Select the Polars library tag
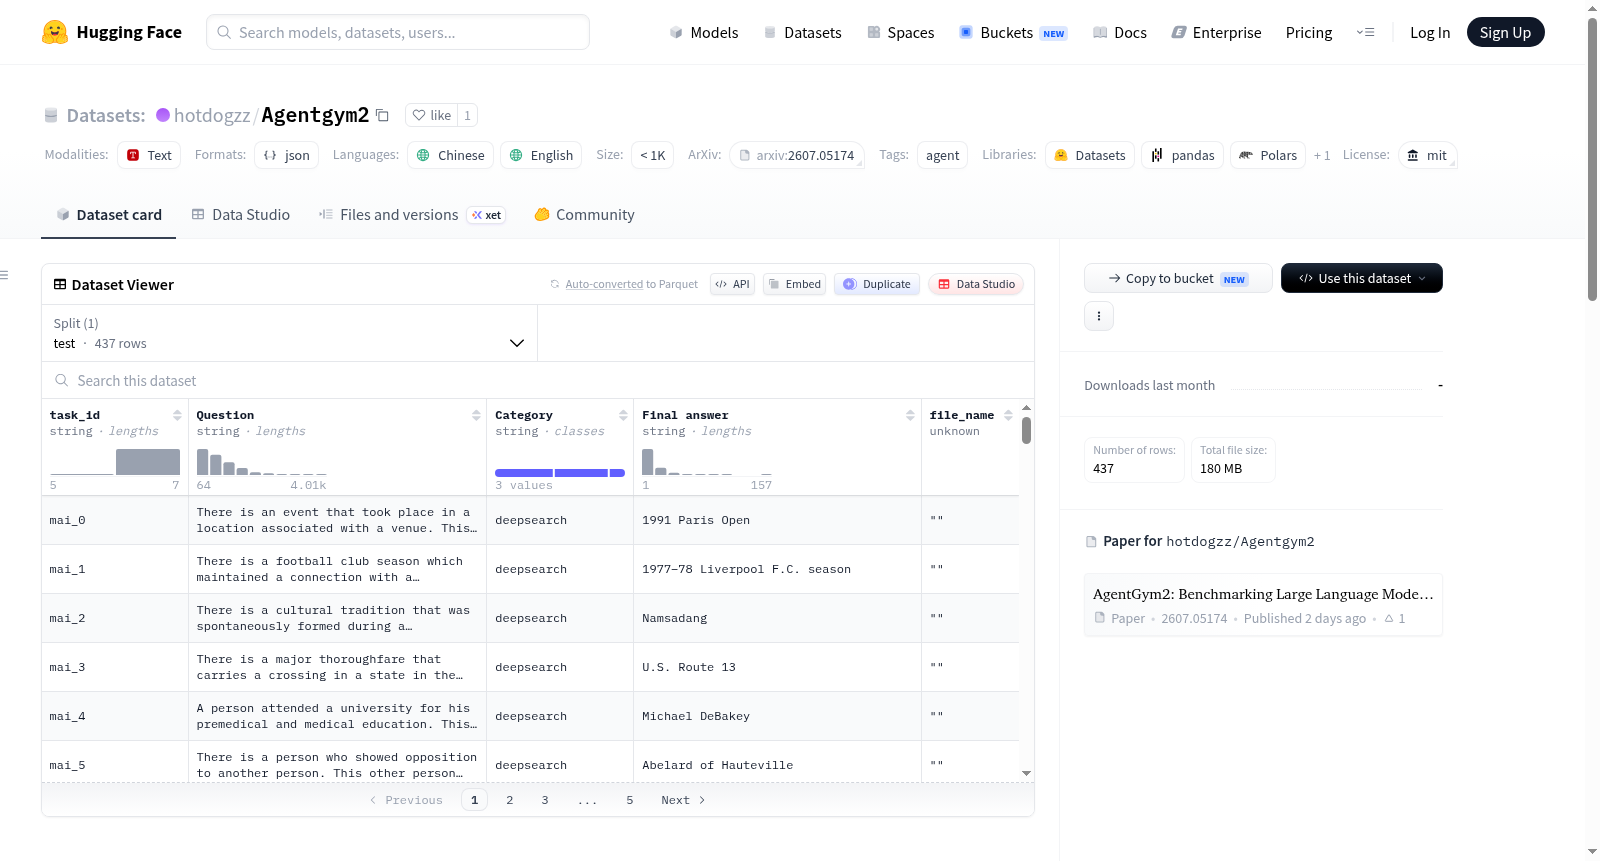This screenshot has height=861, width=1600. 1268,155
